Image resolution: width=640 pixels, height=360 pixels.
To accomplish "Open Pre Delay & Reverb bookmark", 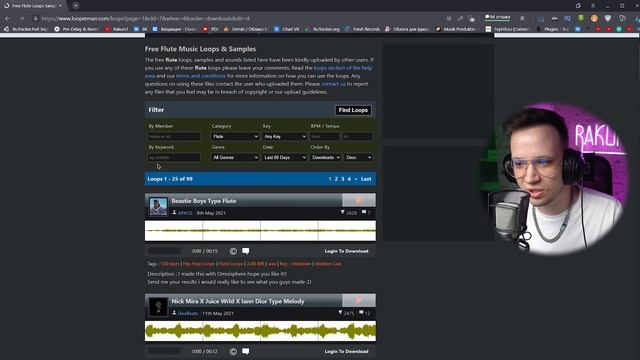I will (76, 29).
